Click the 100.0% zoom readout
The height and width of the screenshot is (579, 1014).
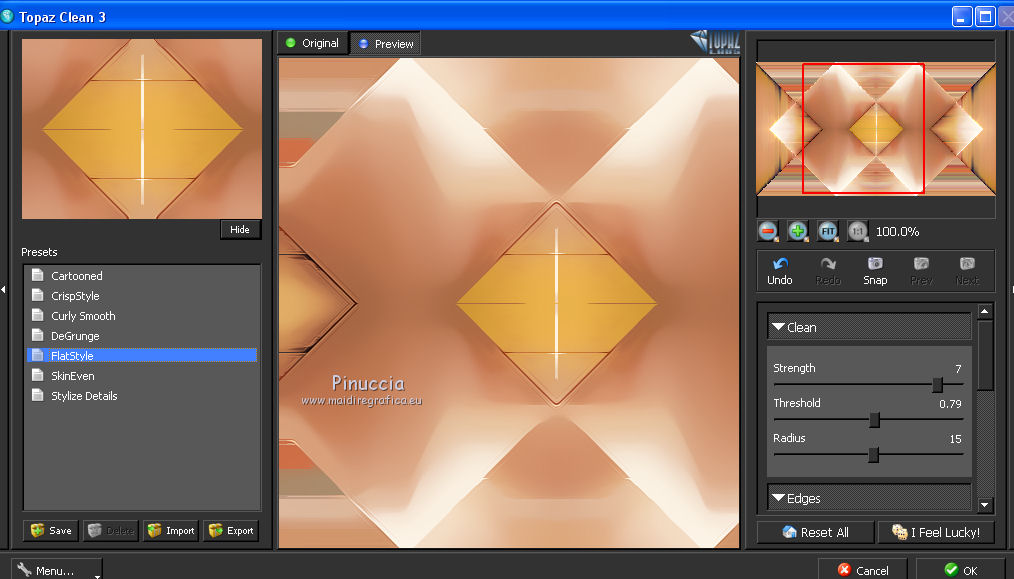pos(897,232)
